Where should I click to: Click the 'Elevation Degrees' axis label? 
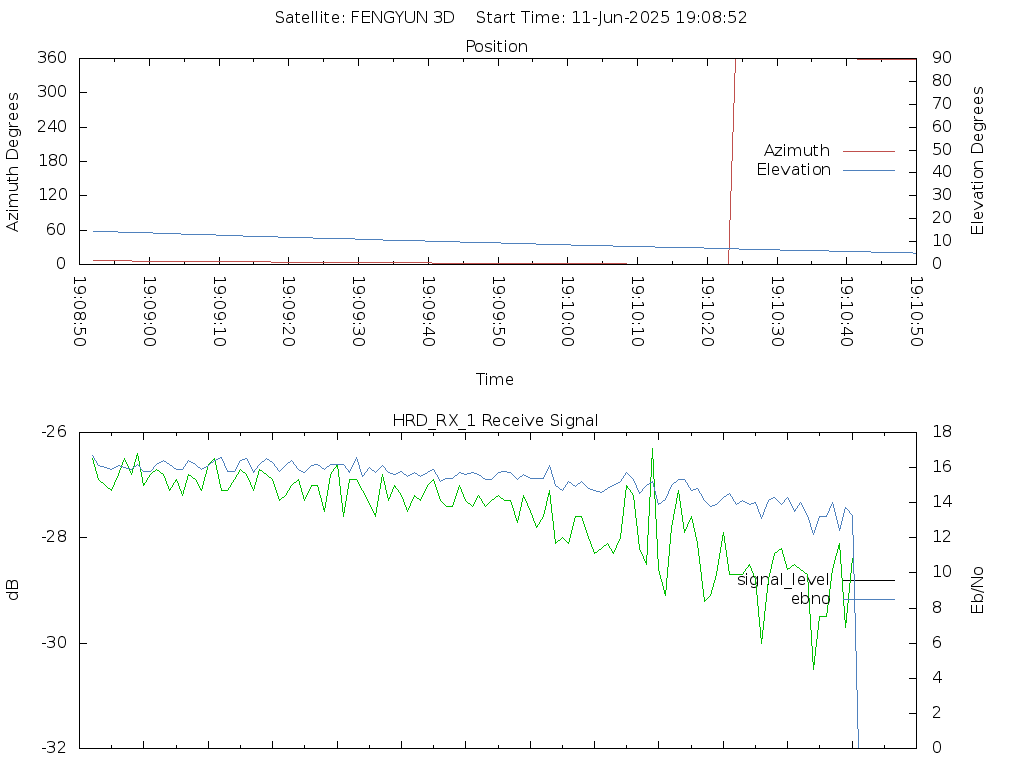click(x=977, y=161)
